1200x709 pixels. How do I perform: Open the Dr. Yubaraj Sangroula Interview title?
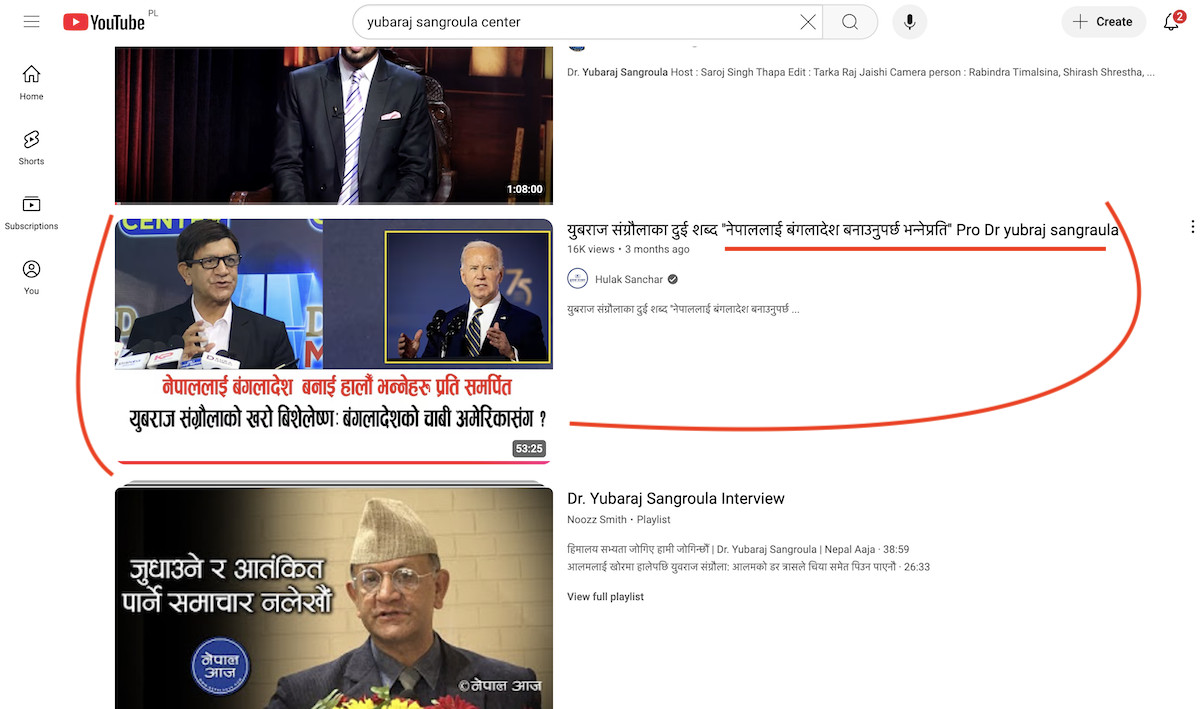pyautogui.click(x=676, y=498)
